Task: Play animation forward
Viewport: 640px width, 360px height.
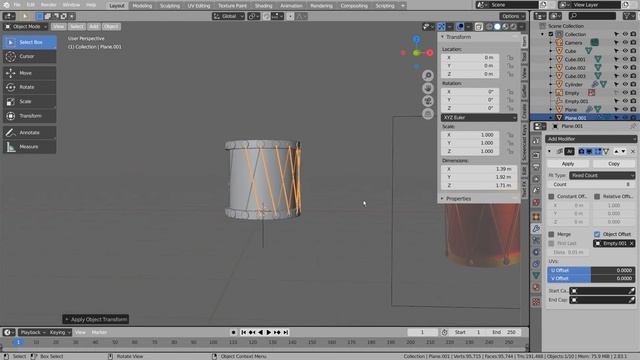Action: (x=269, y=332)
